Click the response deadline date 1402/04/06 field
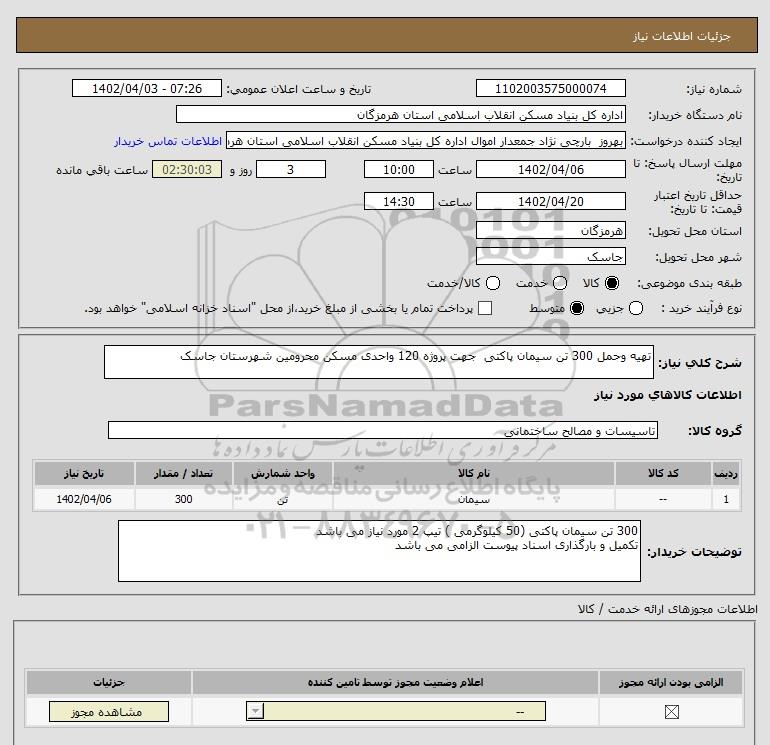The height and width of the screenshot is (745, 770). click(x=550, y=169)
